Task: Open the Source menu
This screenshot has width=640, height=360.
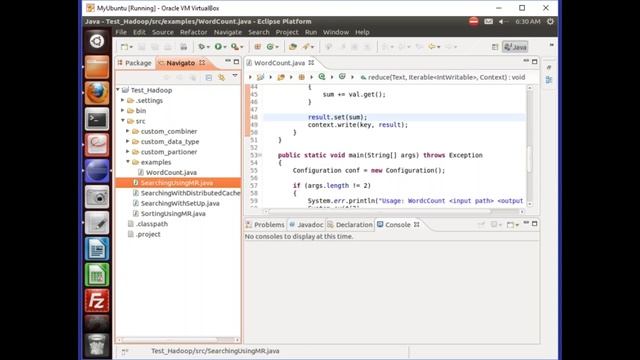Action: (163, 32)
